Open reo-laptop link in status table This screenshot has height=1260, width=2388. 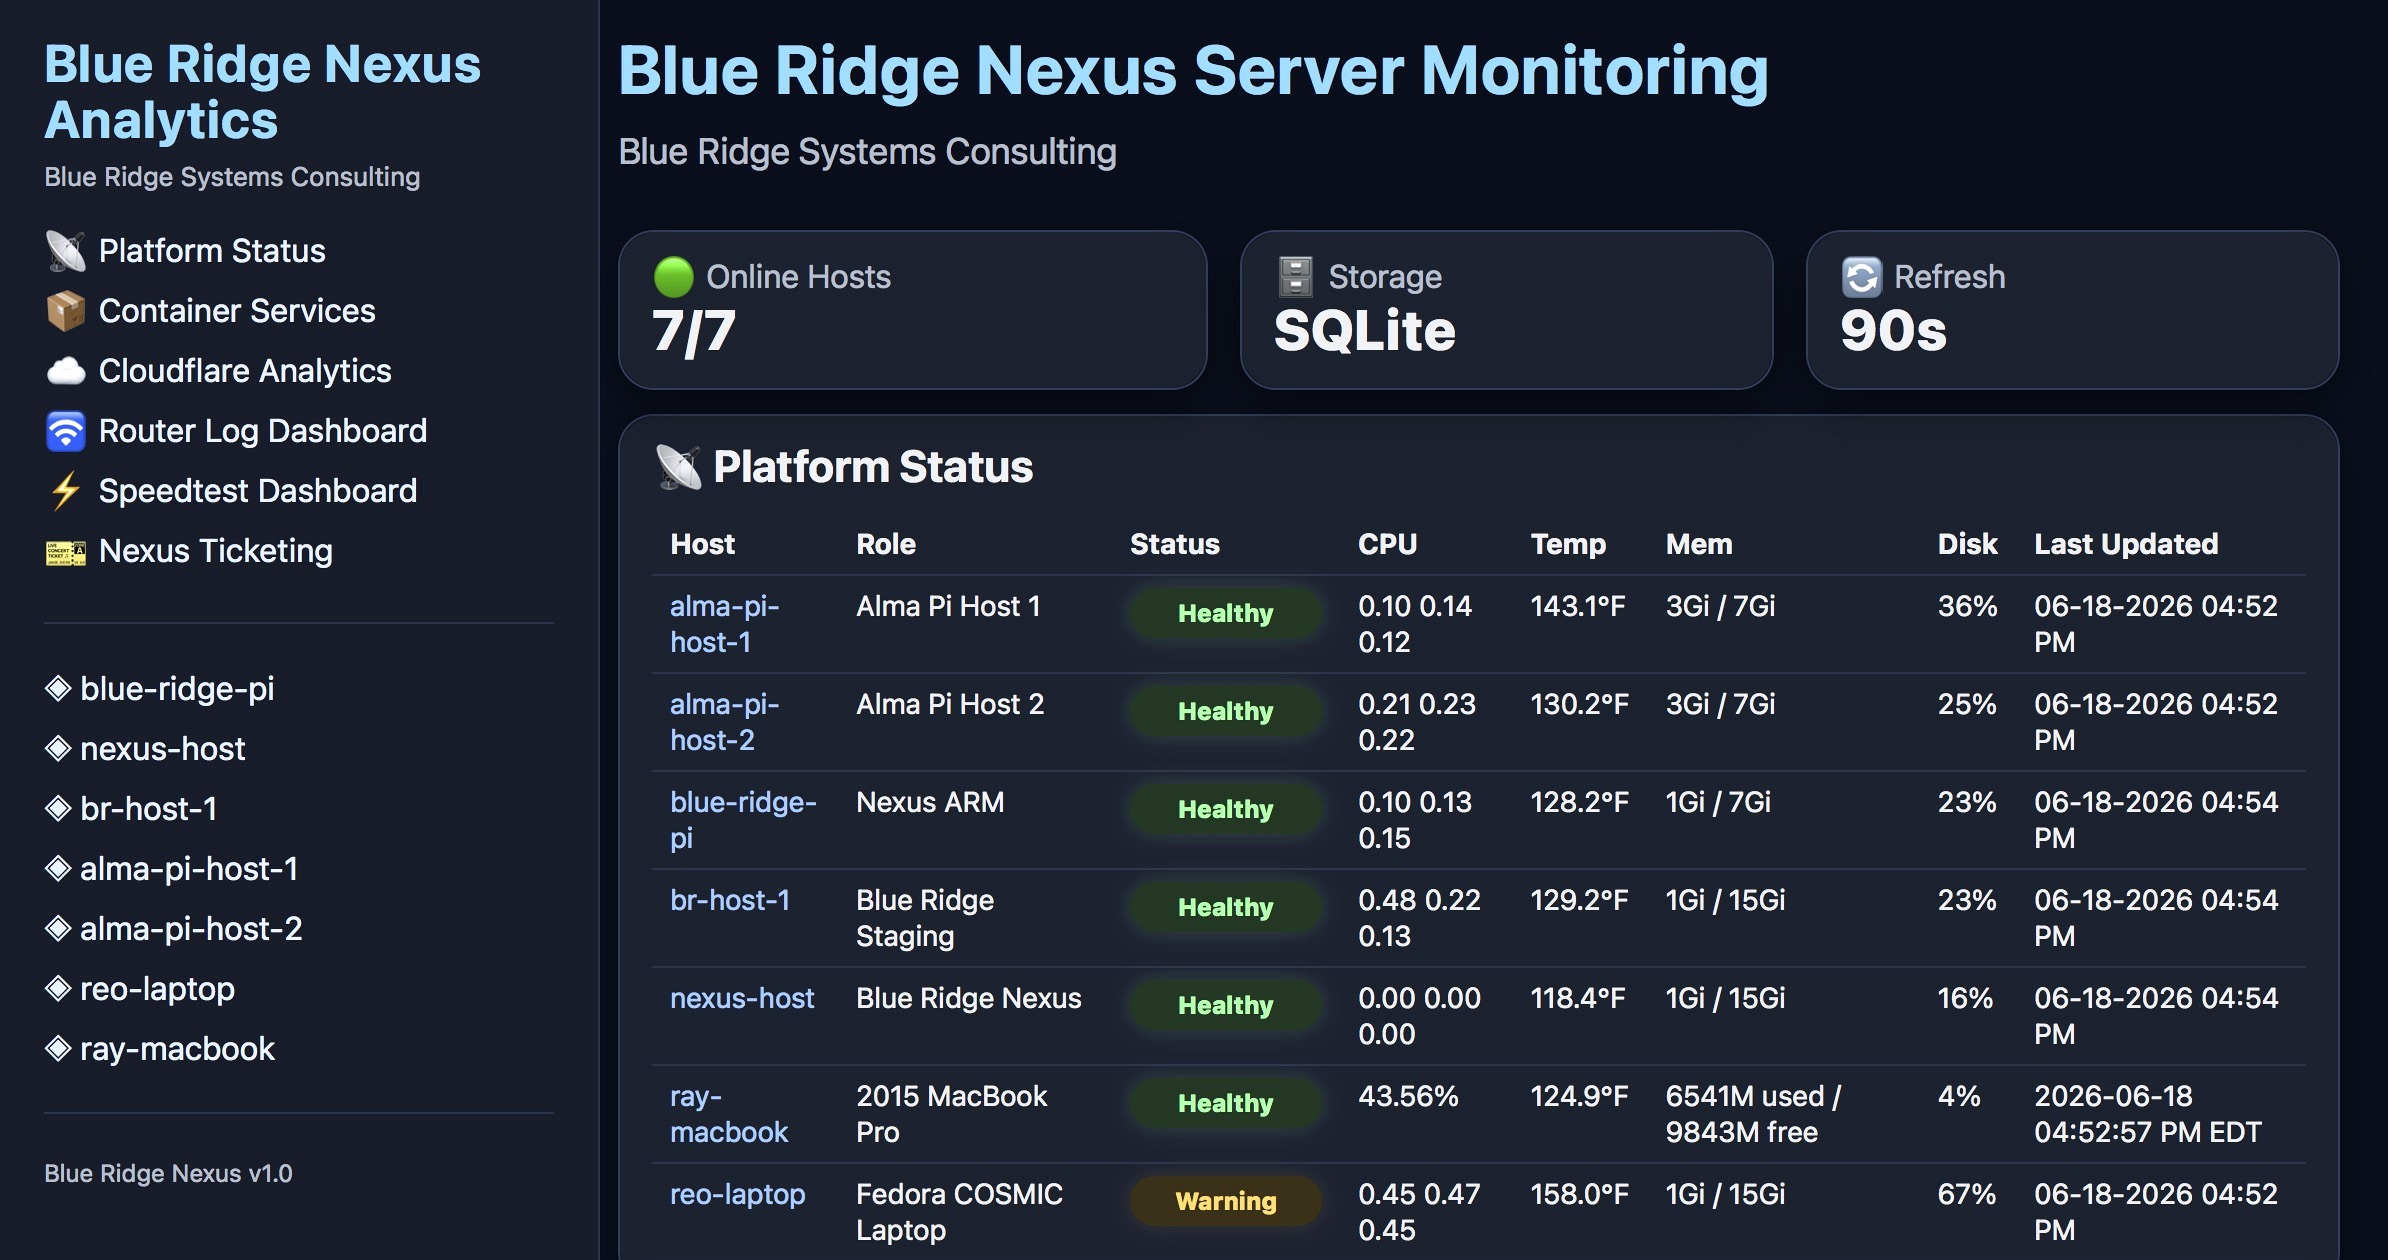[x=738, y=1194]
